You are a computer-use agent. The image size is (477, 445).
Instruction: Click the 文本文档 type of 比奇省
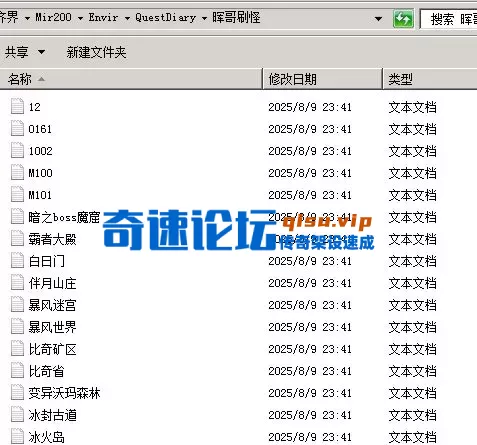412,371
